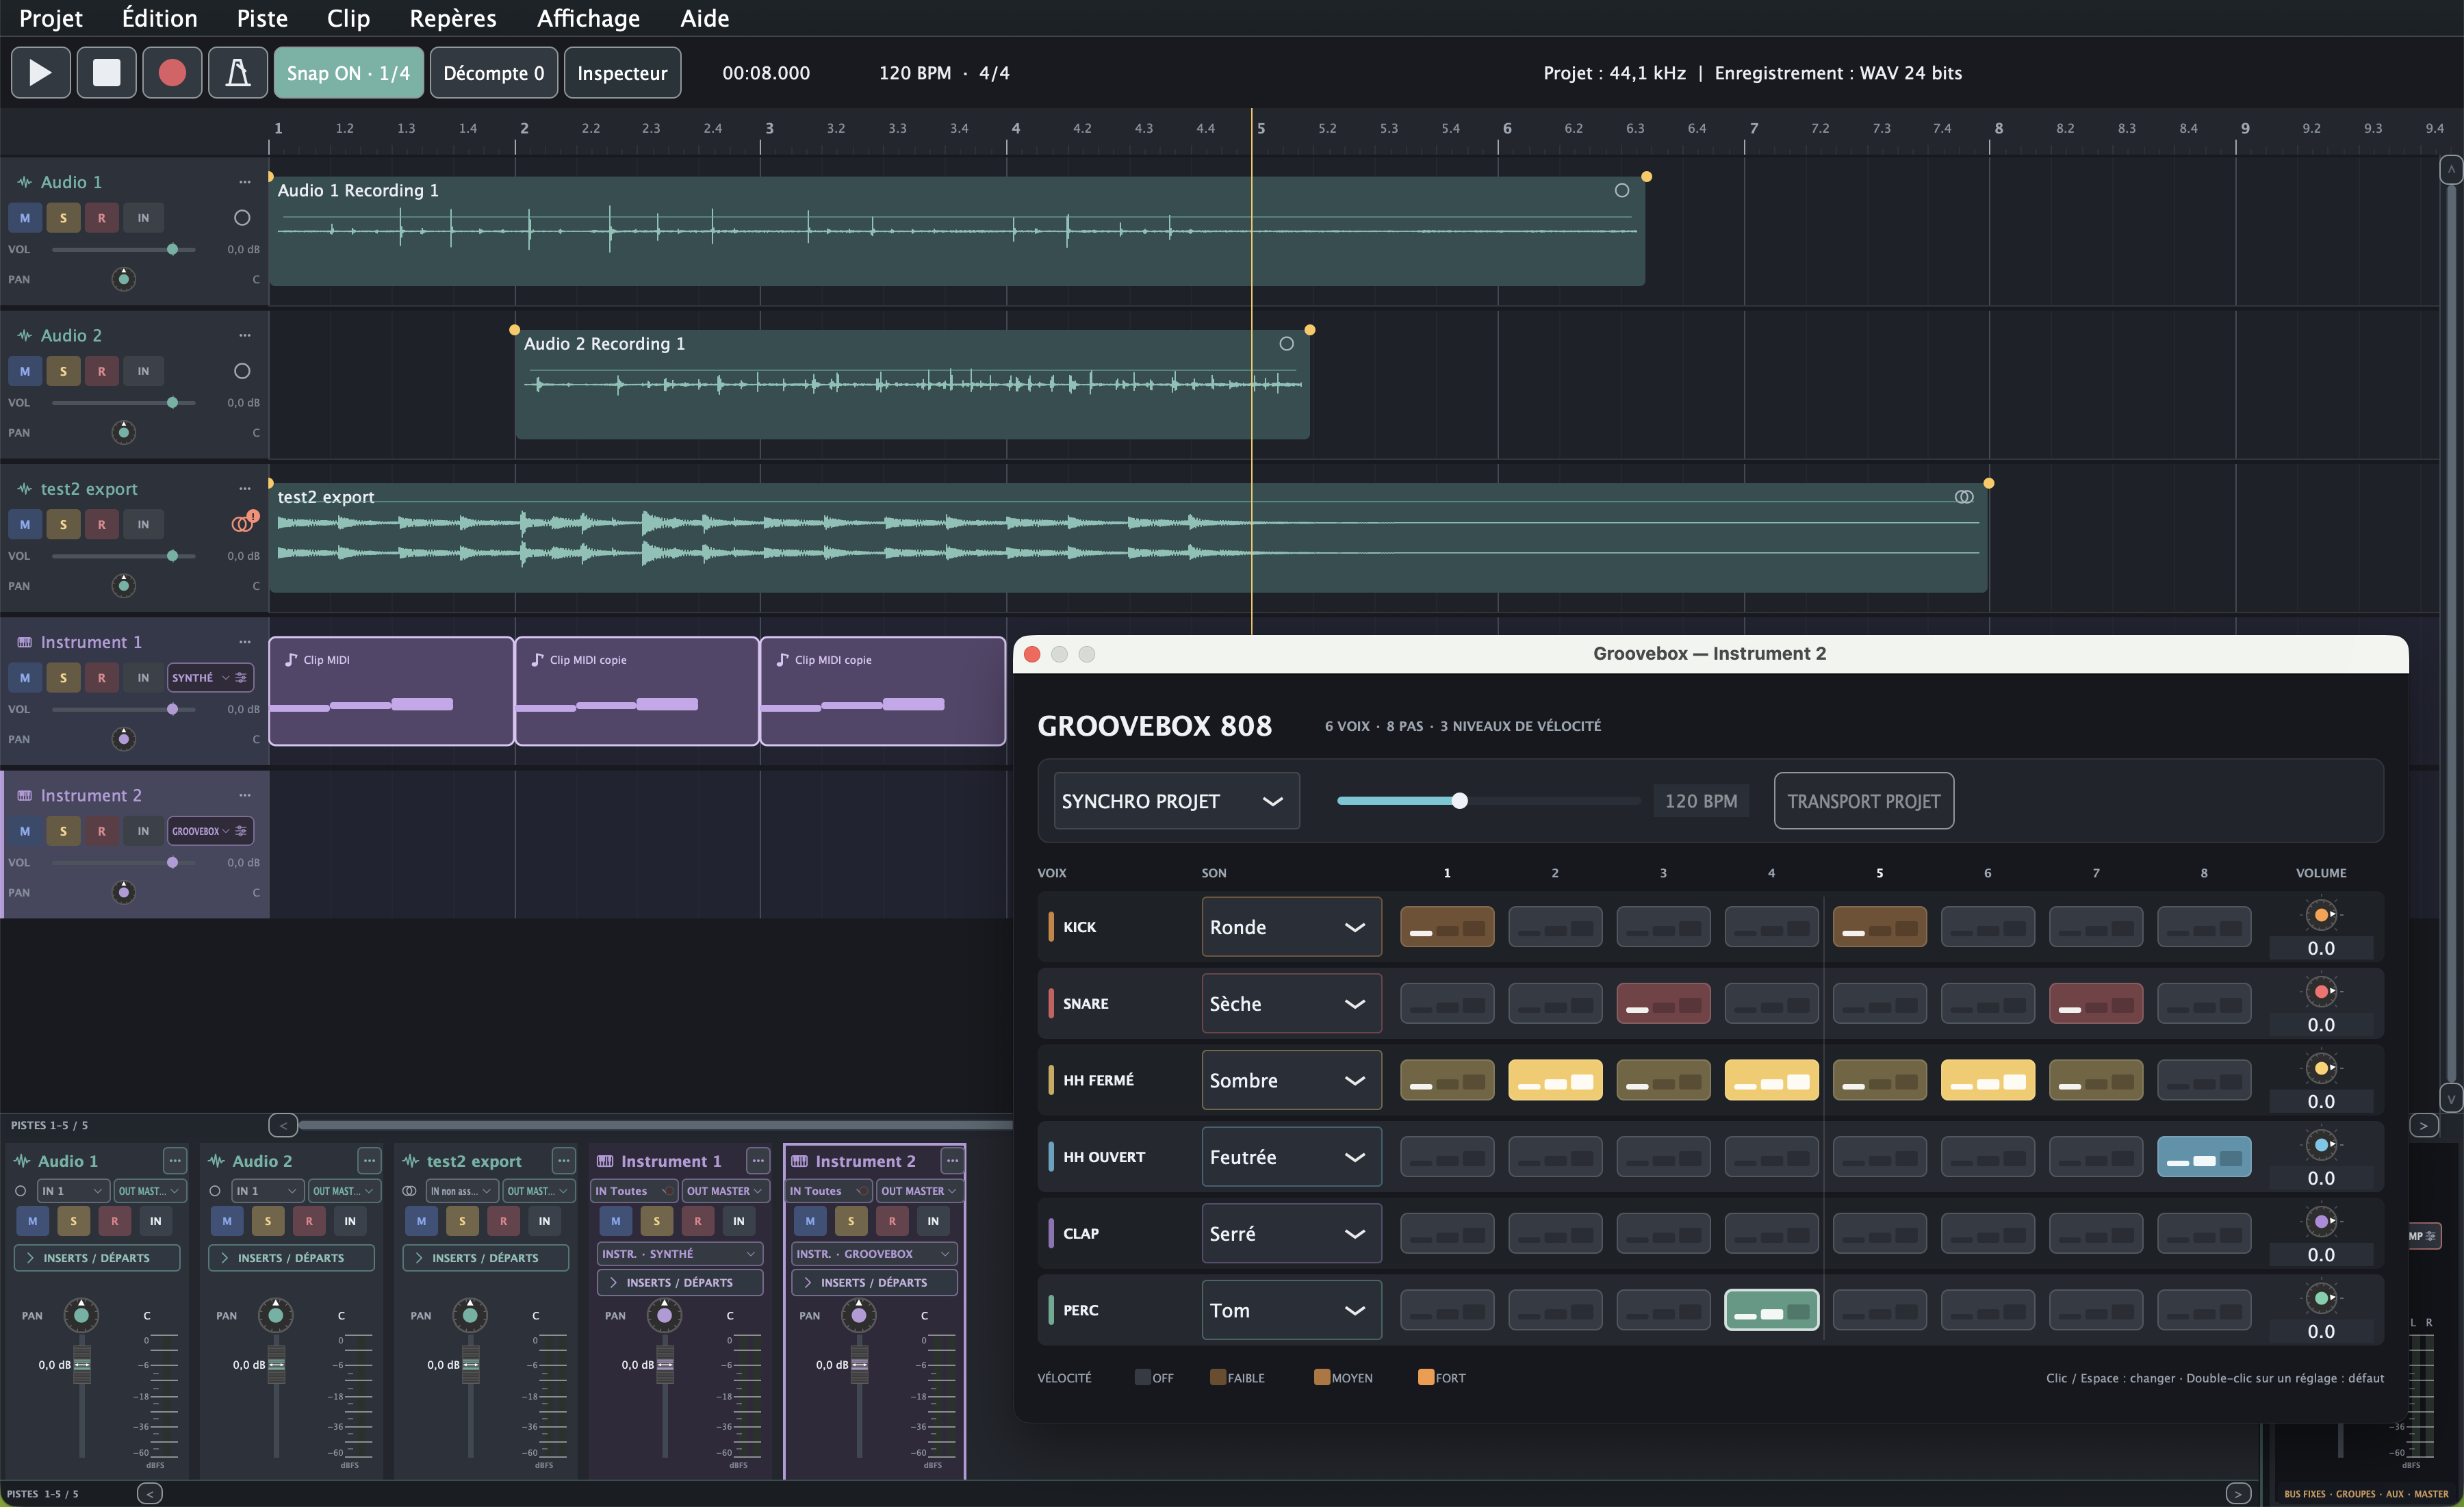
Task: Click the TRANSPORT PROJET button
Action: coord(1863,801)
